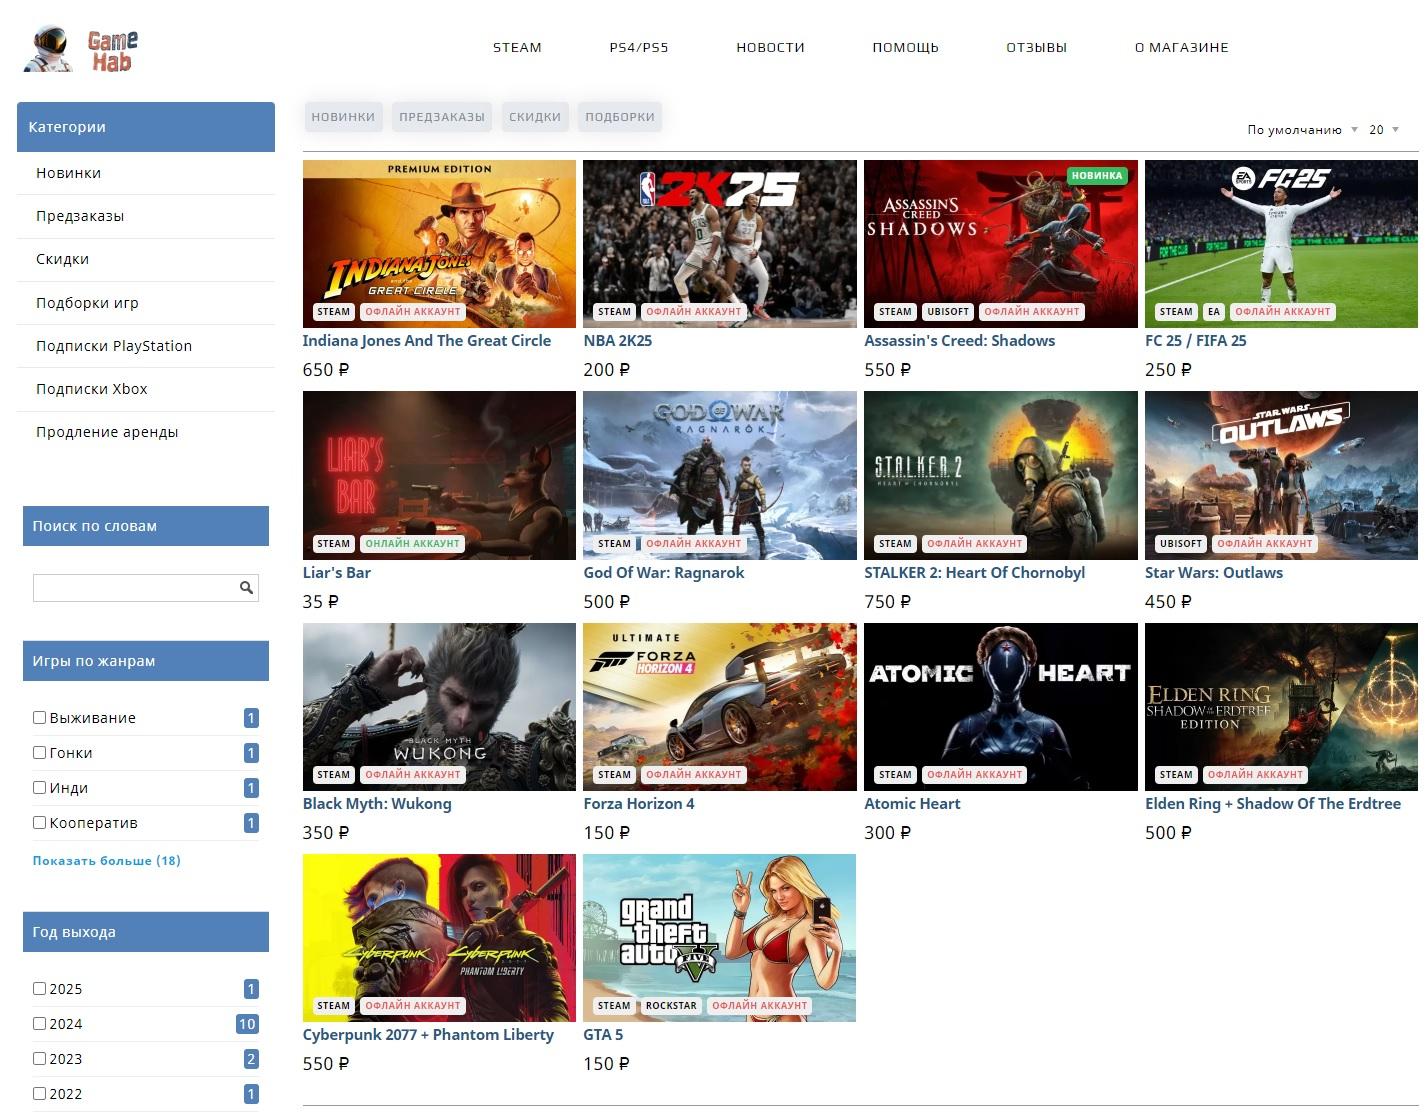Screen dimensions: 1427x1117
Task: Click the GTA 5 title link
Action: [603, 1035]
